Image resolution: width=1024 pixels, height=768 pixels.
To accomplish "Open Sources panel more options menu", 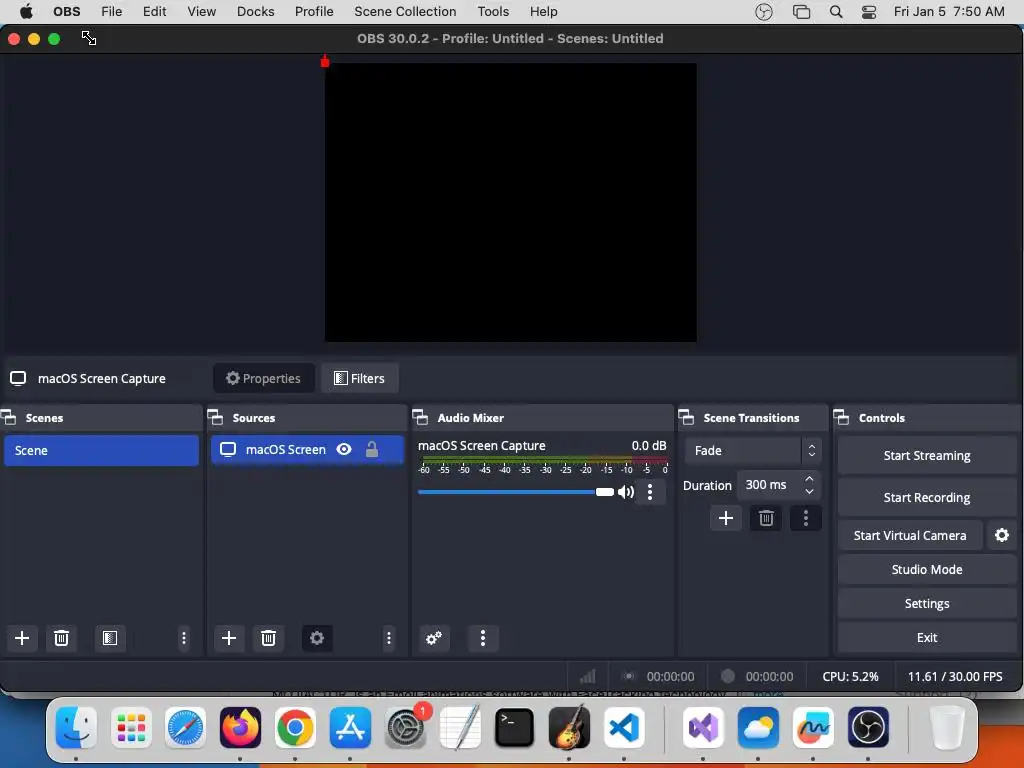I will coord(389,638).
